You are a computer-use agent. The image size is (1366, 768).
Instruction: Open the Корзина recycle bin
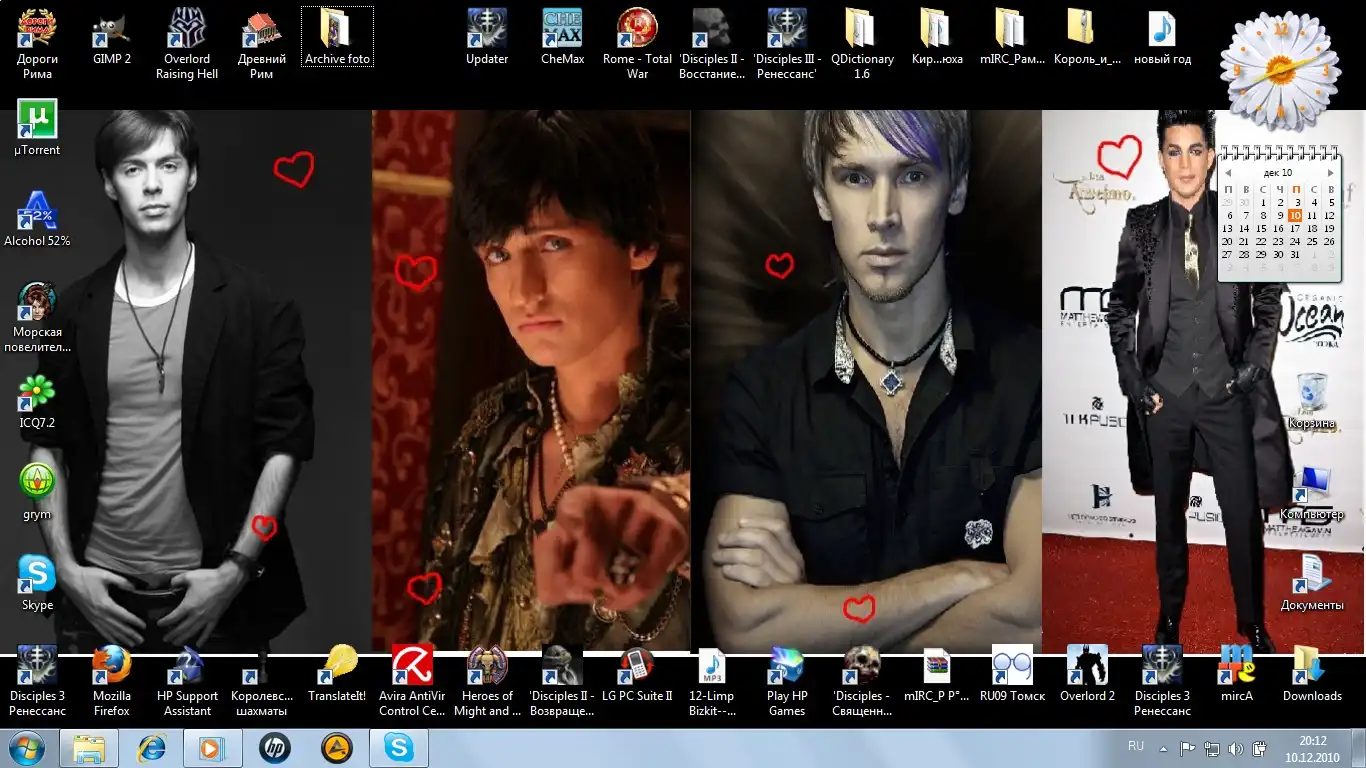(1311, 394)
